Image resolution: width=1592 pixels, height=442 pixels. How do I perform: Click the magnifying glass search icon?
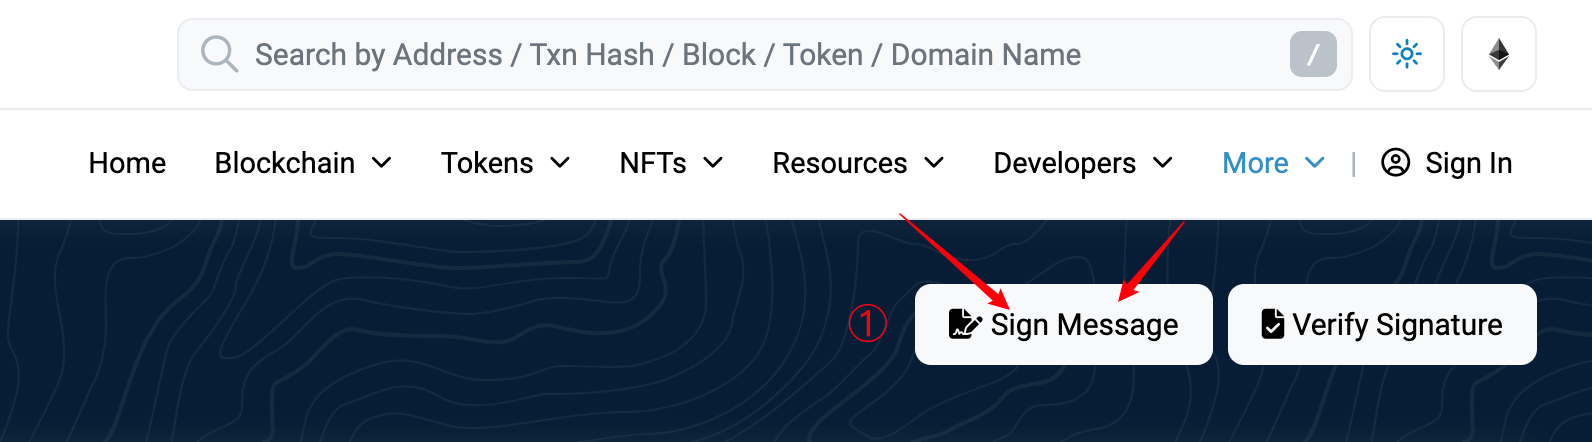pyautogui.click(x=219, y=54)
